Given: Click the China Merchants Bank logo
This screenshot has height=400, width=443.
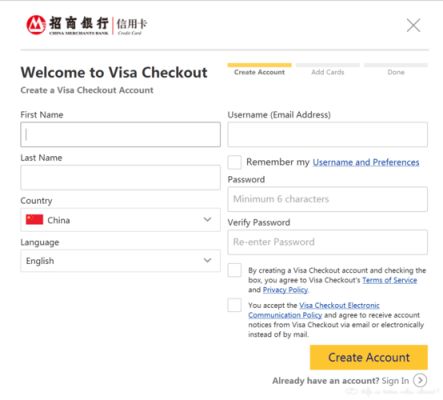Looking at the screenshot, I should pyautogui.click(x=87, y=25).
